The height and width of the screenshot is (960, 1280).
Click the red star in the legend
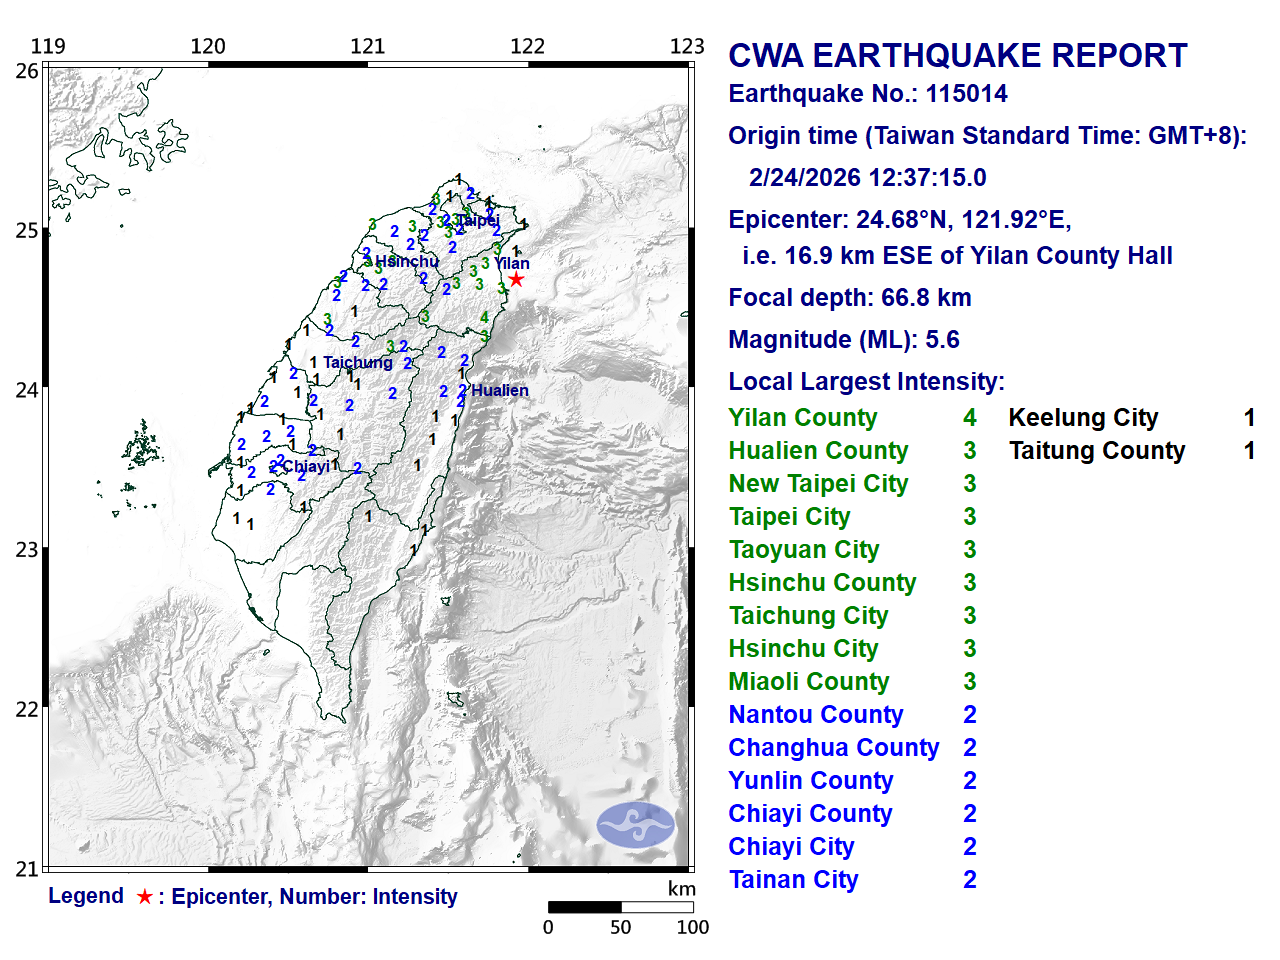[x=145, y=897]
